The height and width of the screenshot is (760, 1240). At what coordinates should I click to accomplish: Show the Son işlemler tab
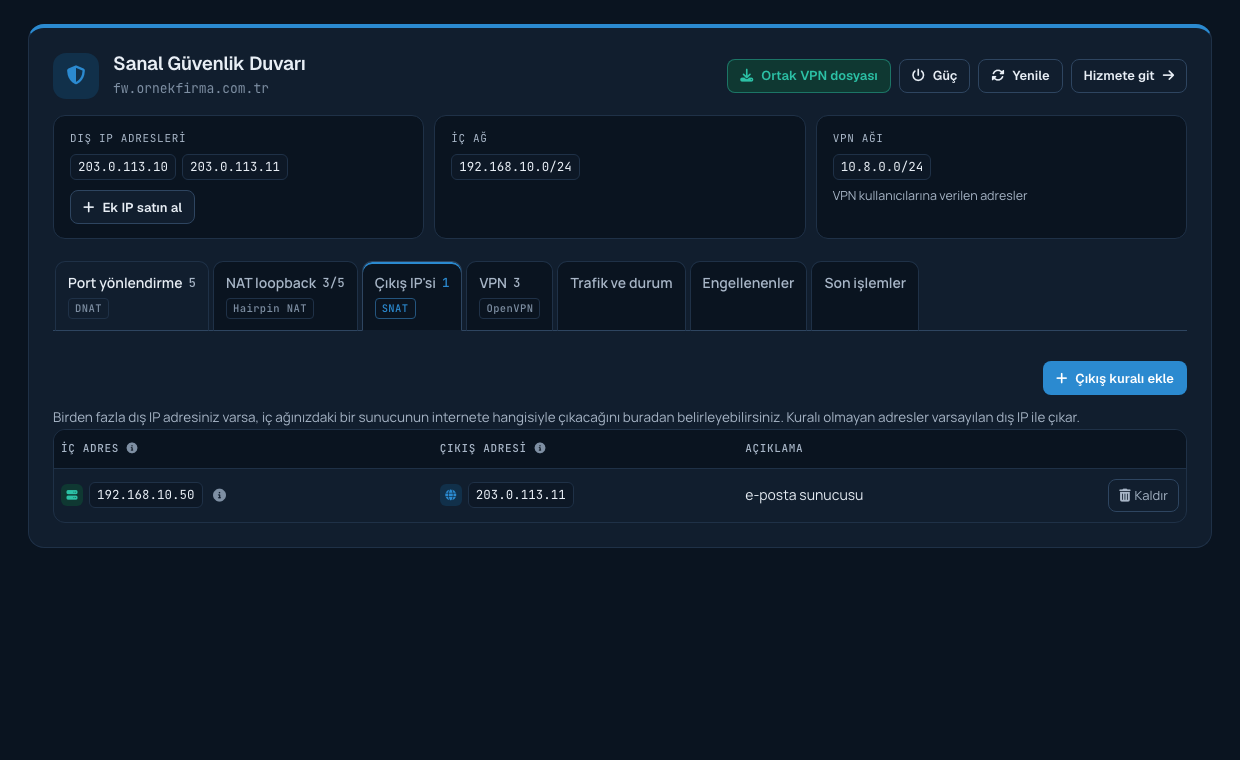865,296
